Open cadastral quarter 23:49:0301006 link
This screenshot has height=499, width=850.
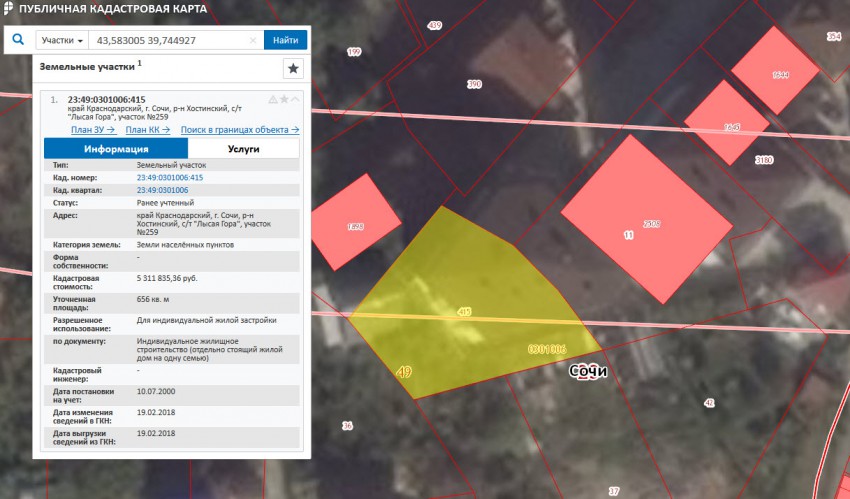pyautogui.click(x=162, y=190)
